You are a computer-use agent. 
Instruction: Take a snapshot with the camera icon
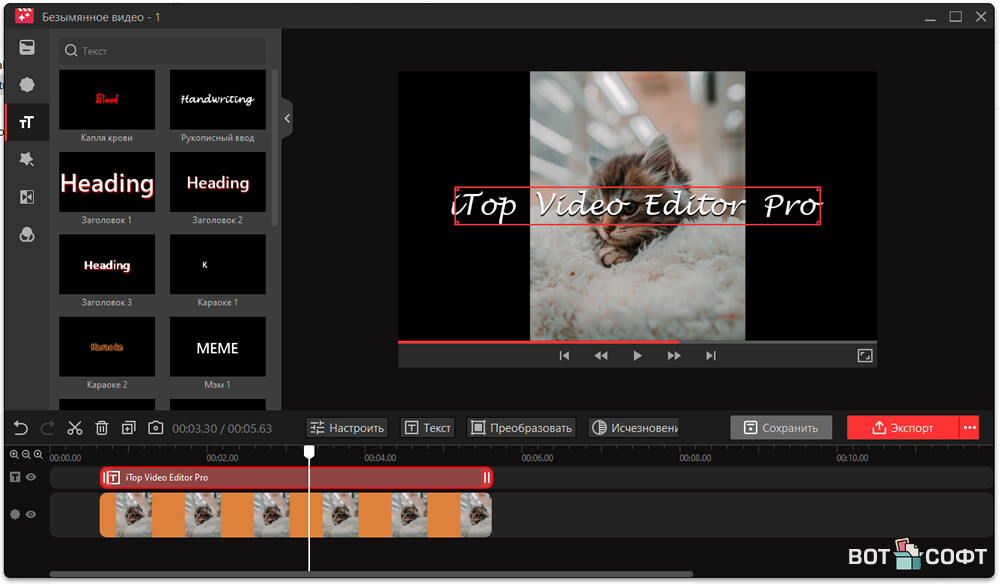pyautogui.click(x=155, y=428)
